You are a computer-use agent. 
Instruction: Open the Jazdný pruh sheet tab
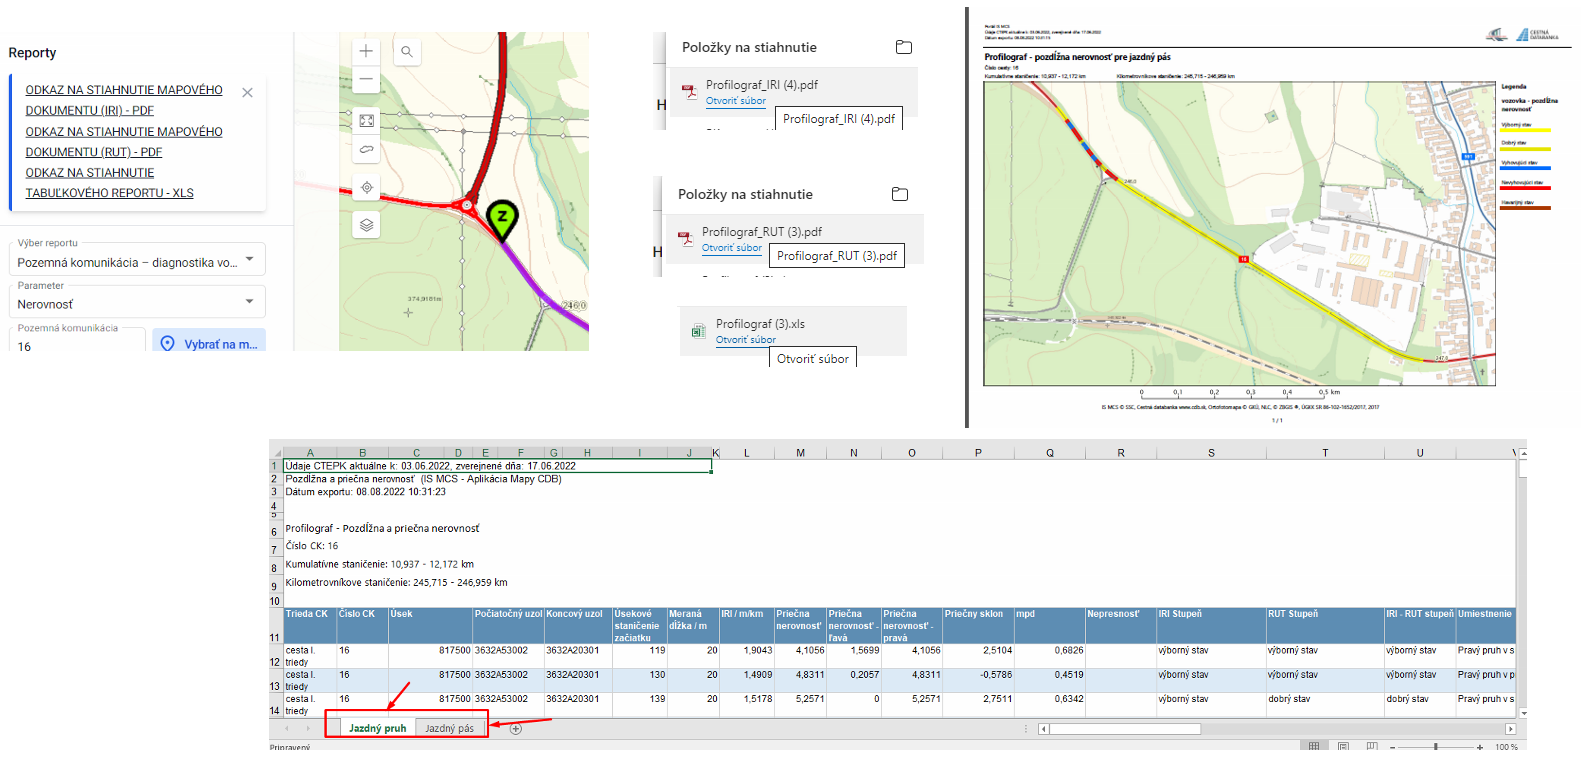tap(377, 728)
